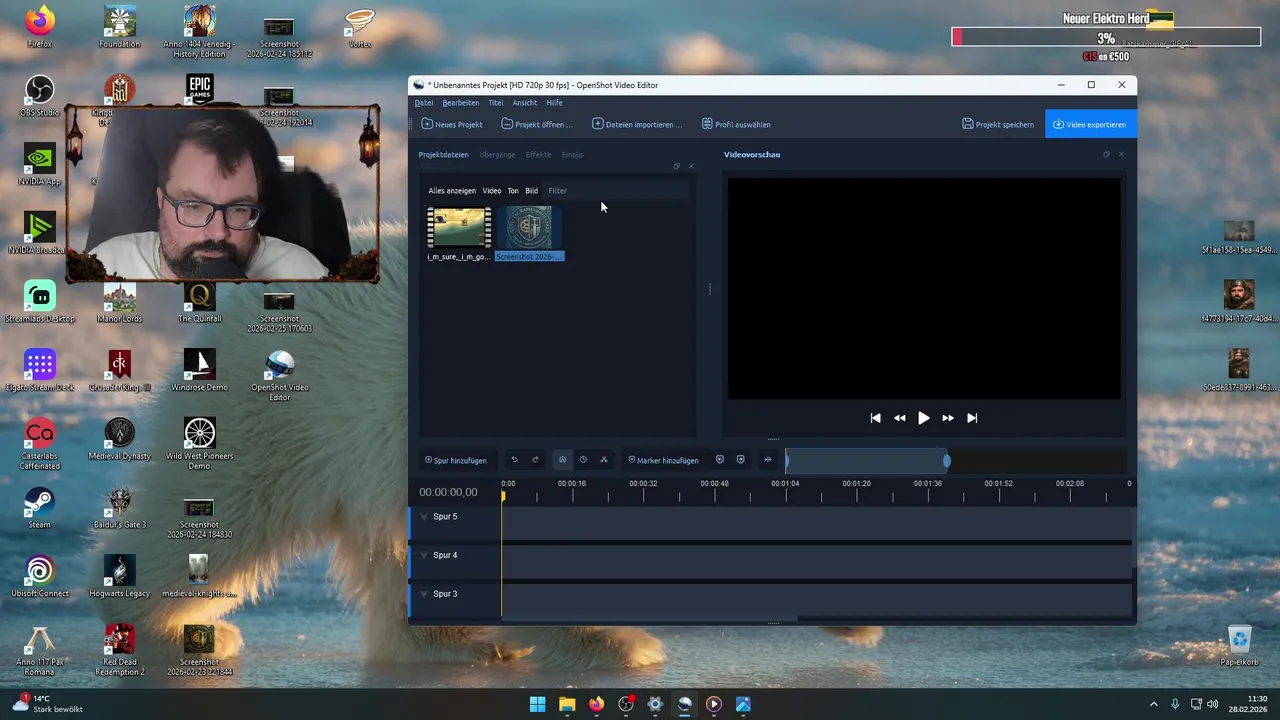The image size is (1280, 720).
Task: Undock the Projektdateien panel
Action: tap(676, 166)
